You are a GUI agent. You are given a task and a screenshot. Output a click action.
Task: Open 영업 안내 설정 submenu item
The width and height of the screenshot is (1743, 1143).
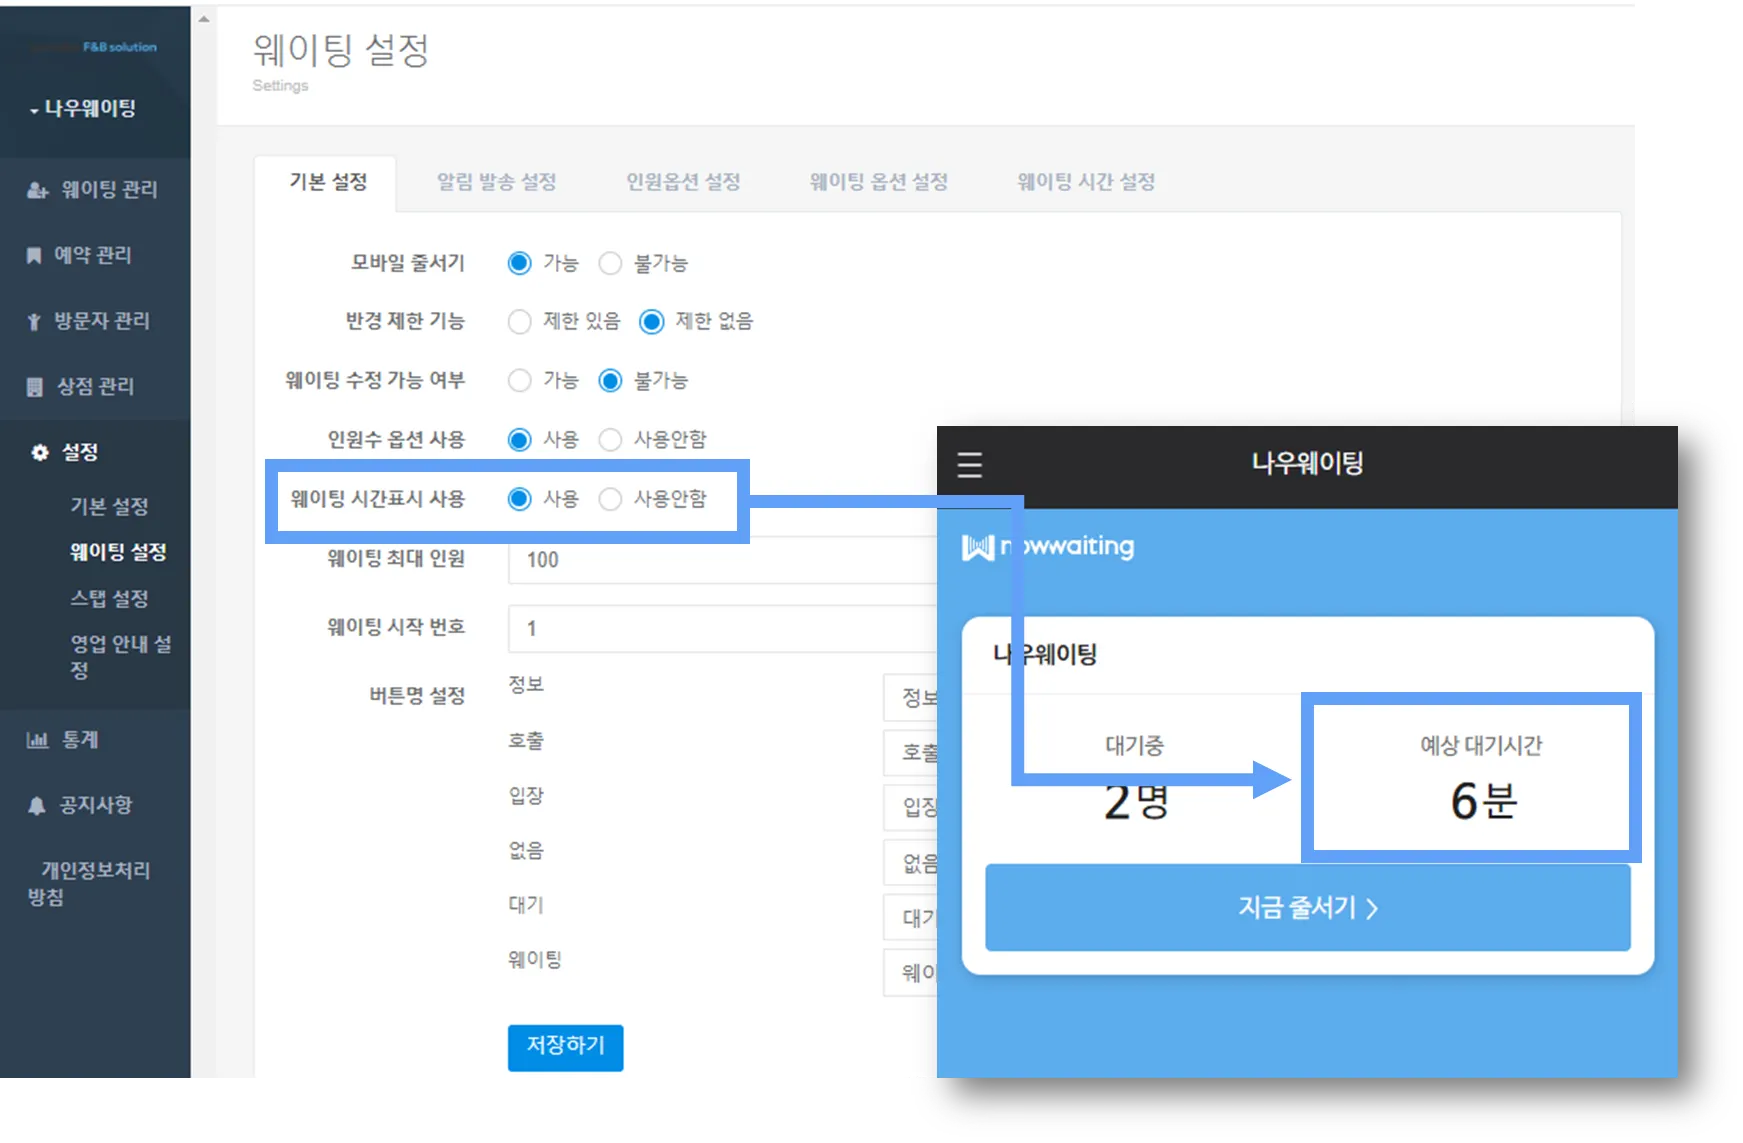pyautogui.click(x=120, y=657)
